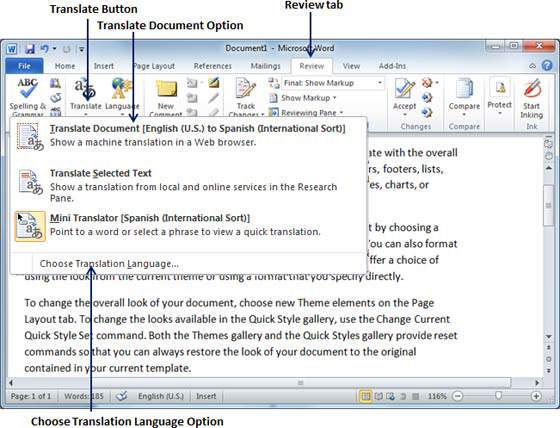Click the Translate Selected Text icon
The height and width of the screenshot is (428, 560).
point(31,182)
